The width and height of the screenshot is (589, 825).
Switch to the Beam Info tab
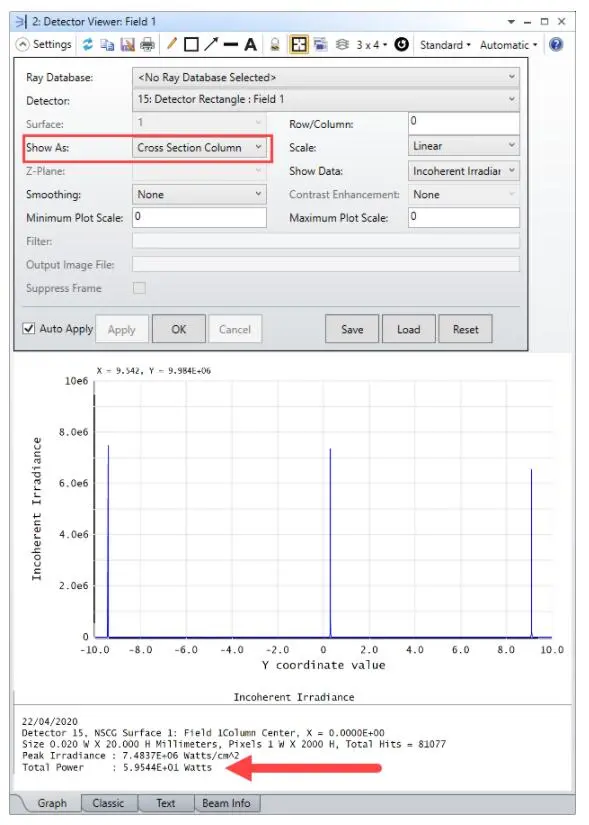click(226, 803)
